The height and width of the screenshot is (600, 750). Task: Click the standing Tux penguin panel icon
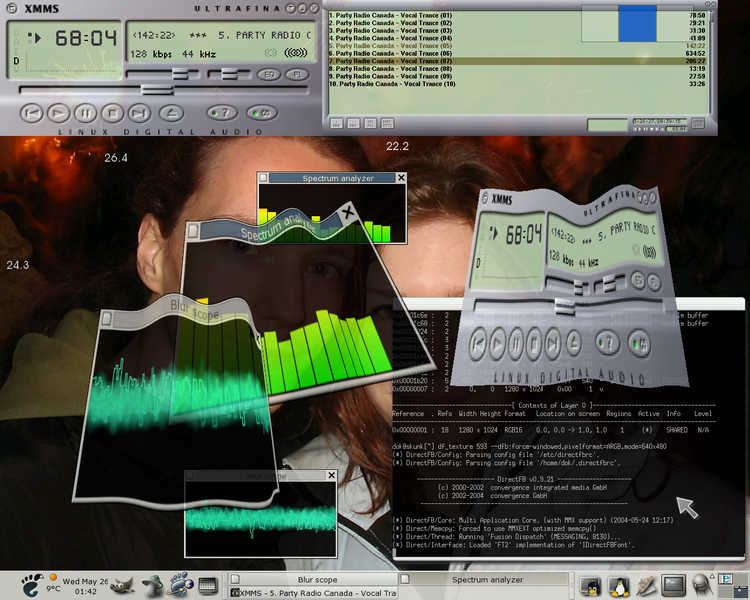(618, 586)
